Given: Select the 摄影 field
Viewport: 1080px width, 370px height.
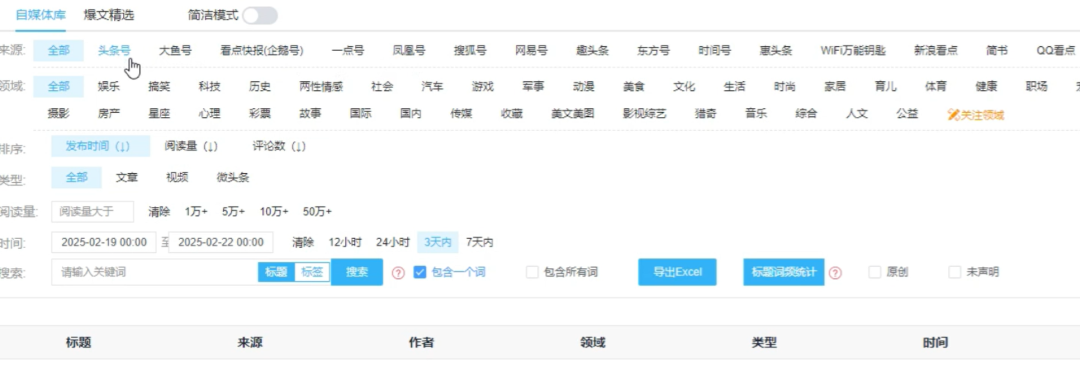Looking at the screenshot, I should coord(59,114).
